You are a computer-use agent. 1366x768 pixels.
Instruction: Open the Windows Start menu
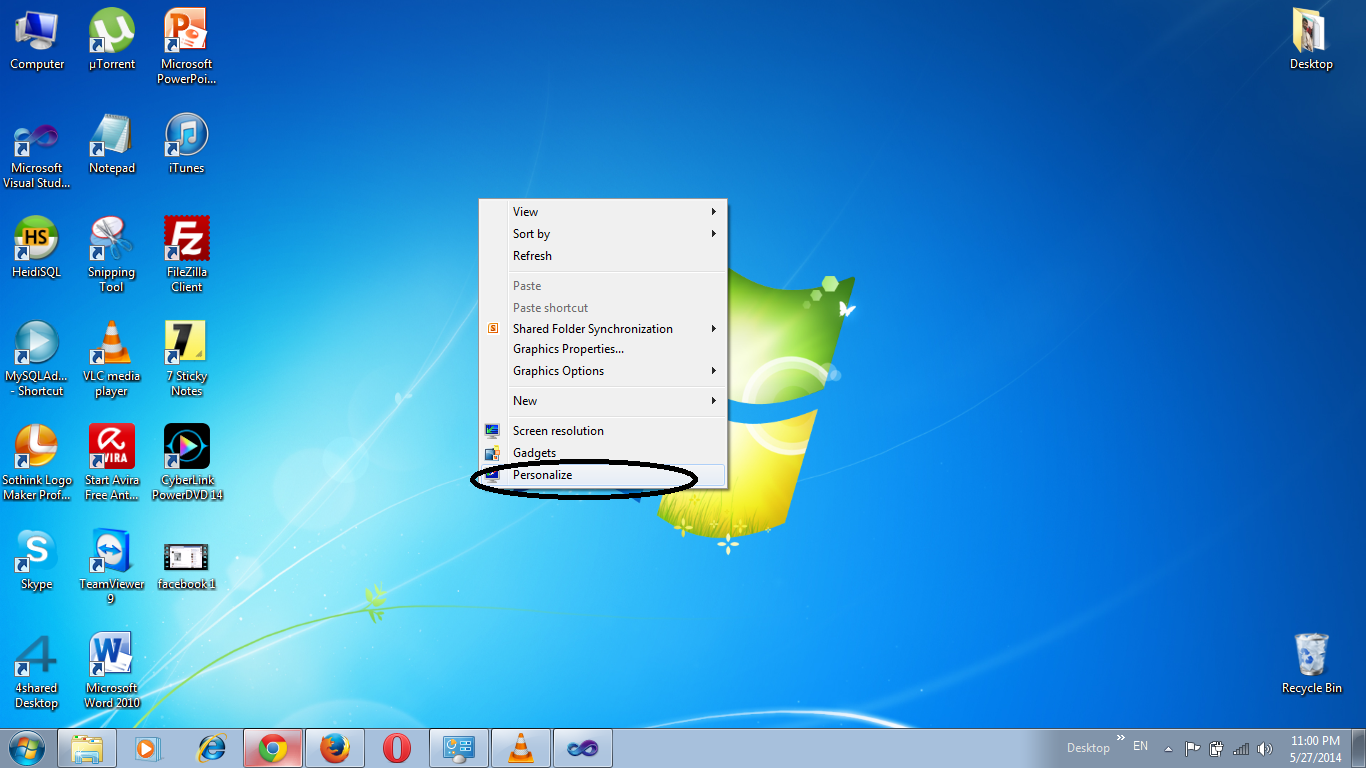(x=27, y=748)
